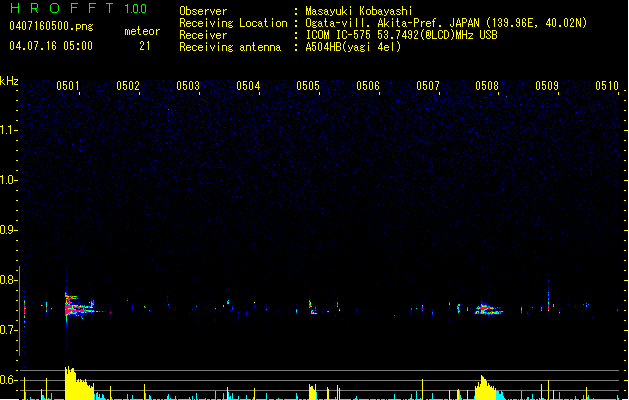Click receiver text ICOM IC-575 53.7492 MHz
Screen dimensions: 629x400
(x=401, y=35)
